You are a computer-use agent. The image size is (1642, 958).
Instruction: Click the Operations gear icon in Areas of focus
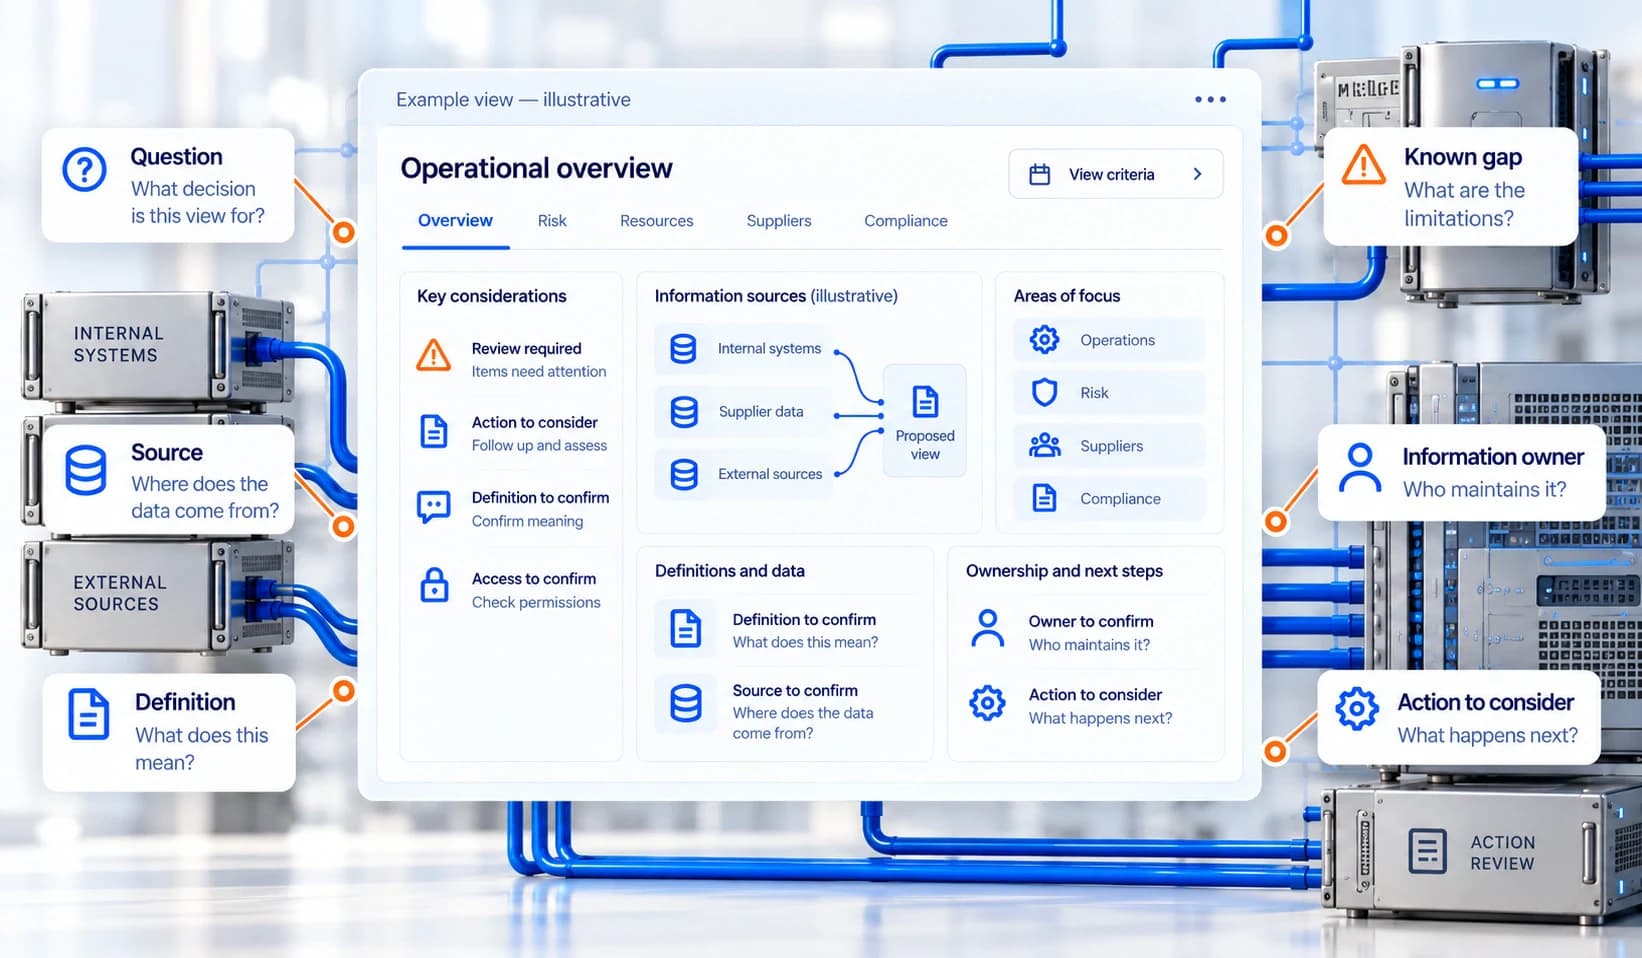click(x=1044, y=340)
